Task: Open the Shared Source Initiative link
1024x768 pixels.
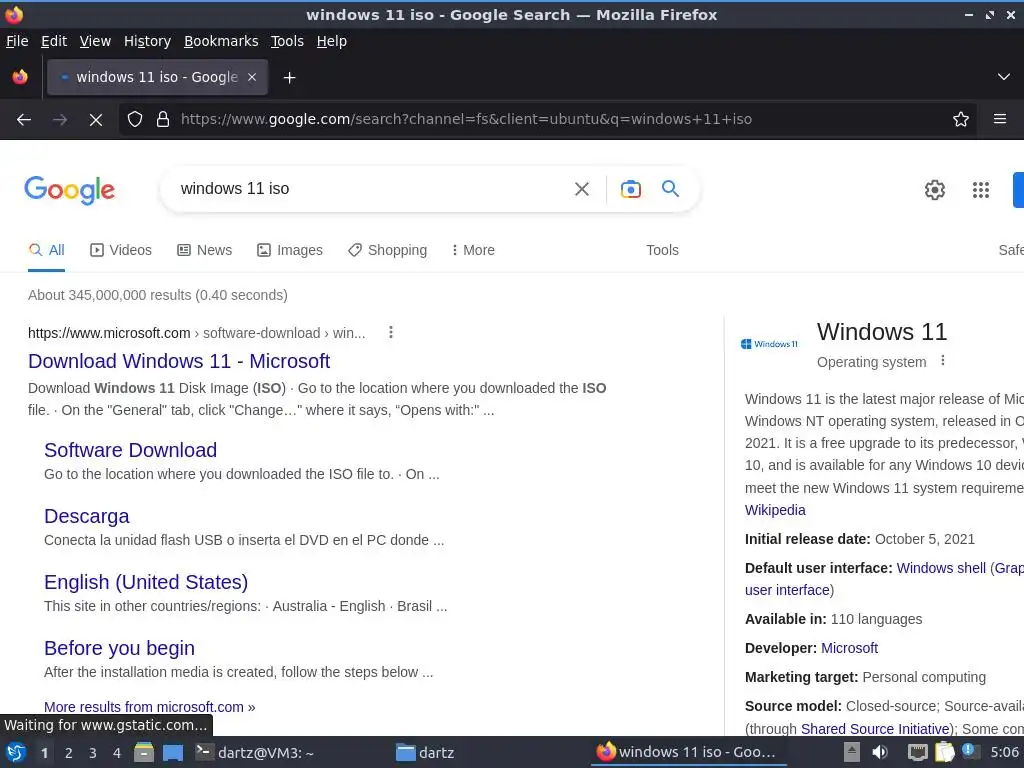Action: click(875, 729)
